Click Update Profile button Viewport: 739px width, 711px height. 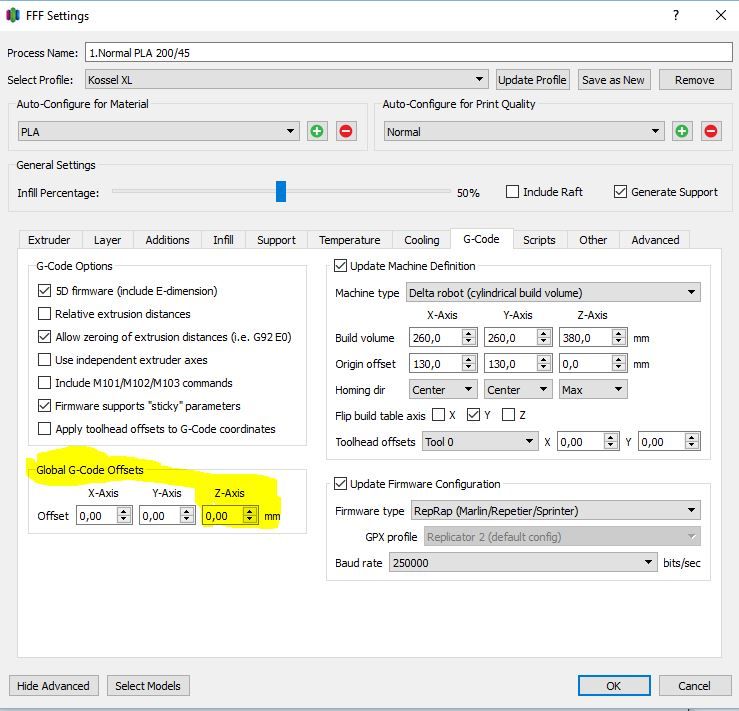point(533,80)
